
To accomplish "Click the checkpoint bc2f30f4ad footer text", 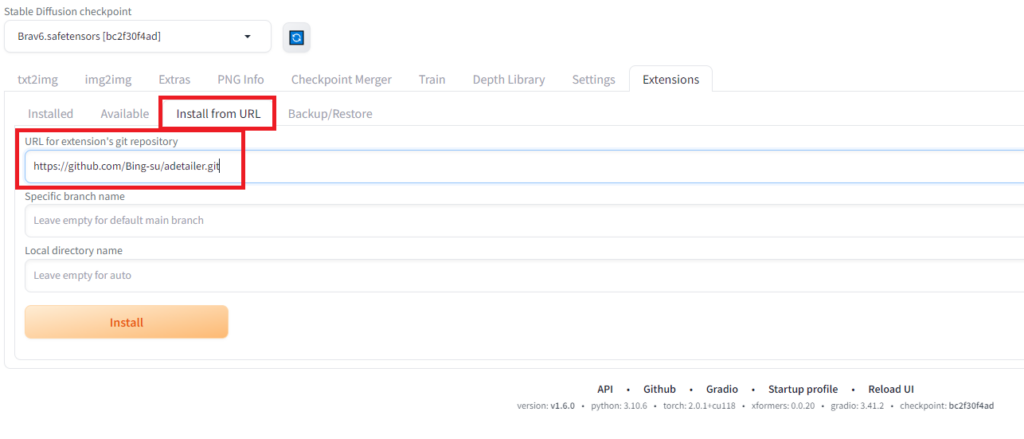I will click(947, 406).
